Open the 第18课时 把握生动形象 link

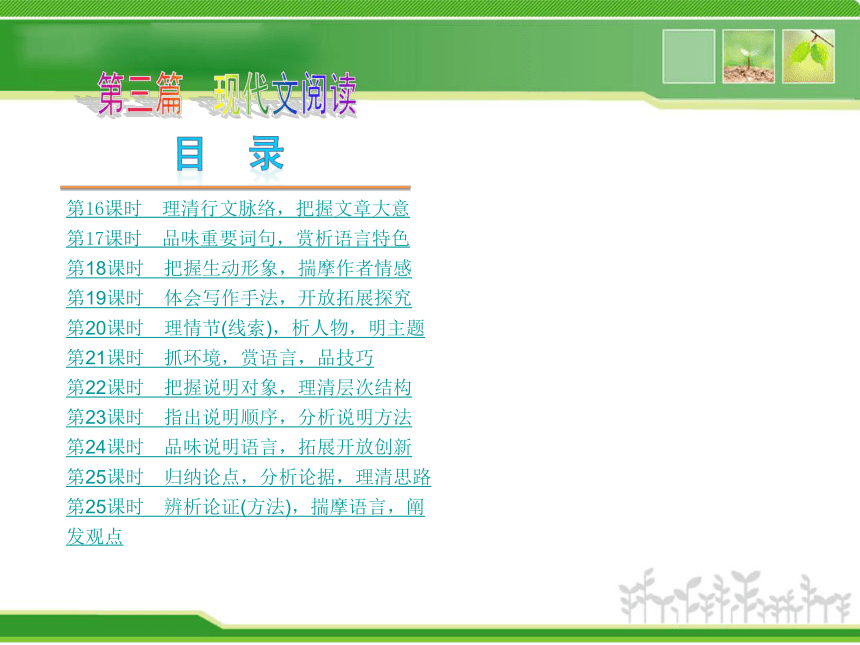(x=239, y=268)
